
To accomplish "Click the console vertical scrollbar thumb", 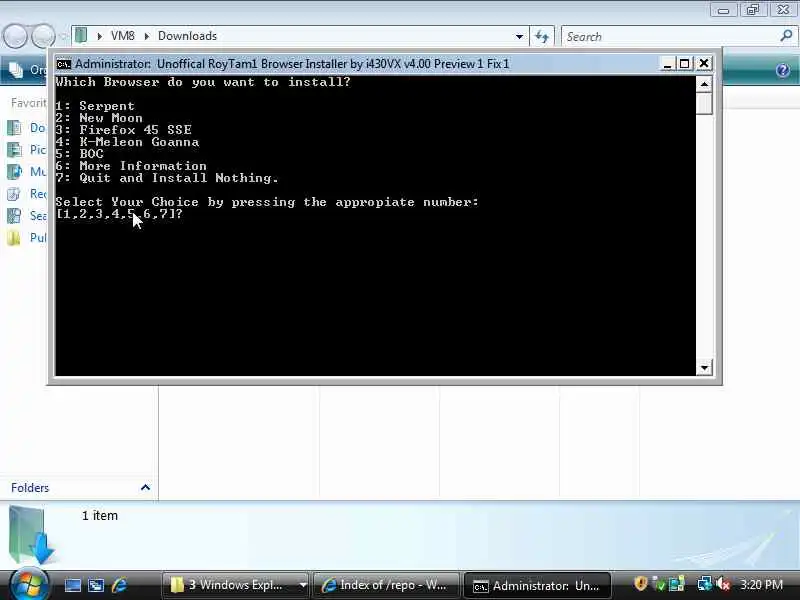I will coord(705,104).
